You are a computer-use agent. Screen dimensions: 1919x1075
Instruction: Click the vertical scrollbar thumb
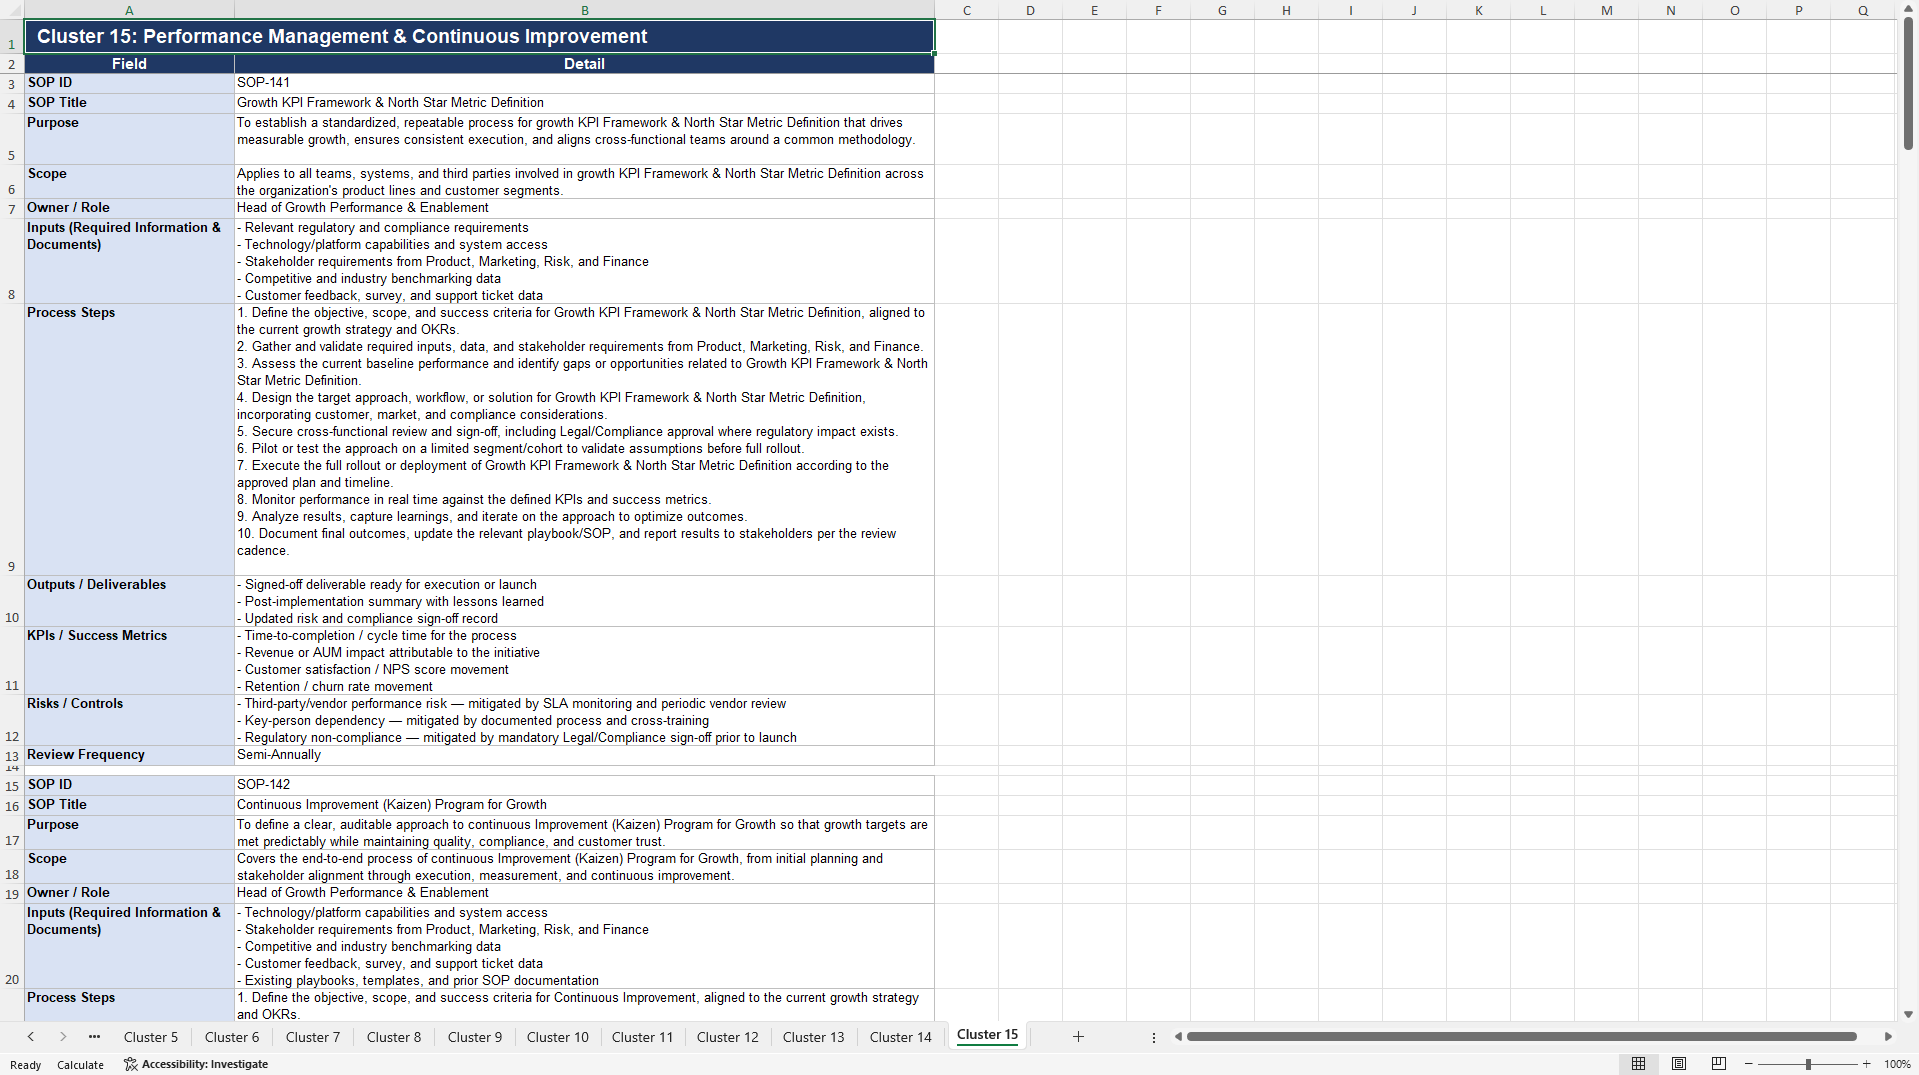pyautogui.click(x=1908, y=84)
